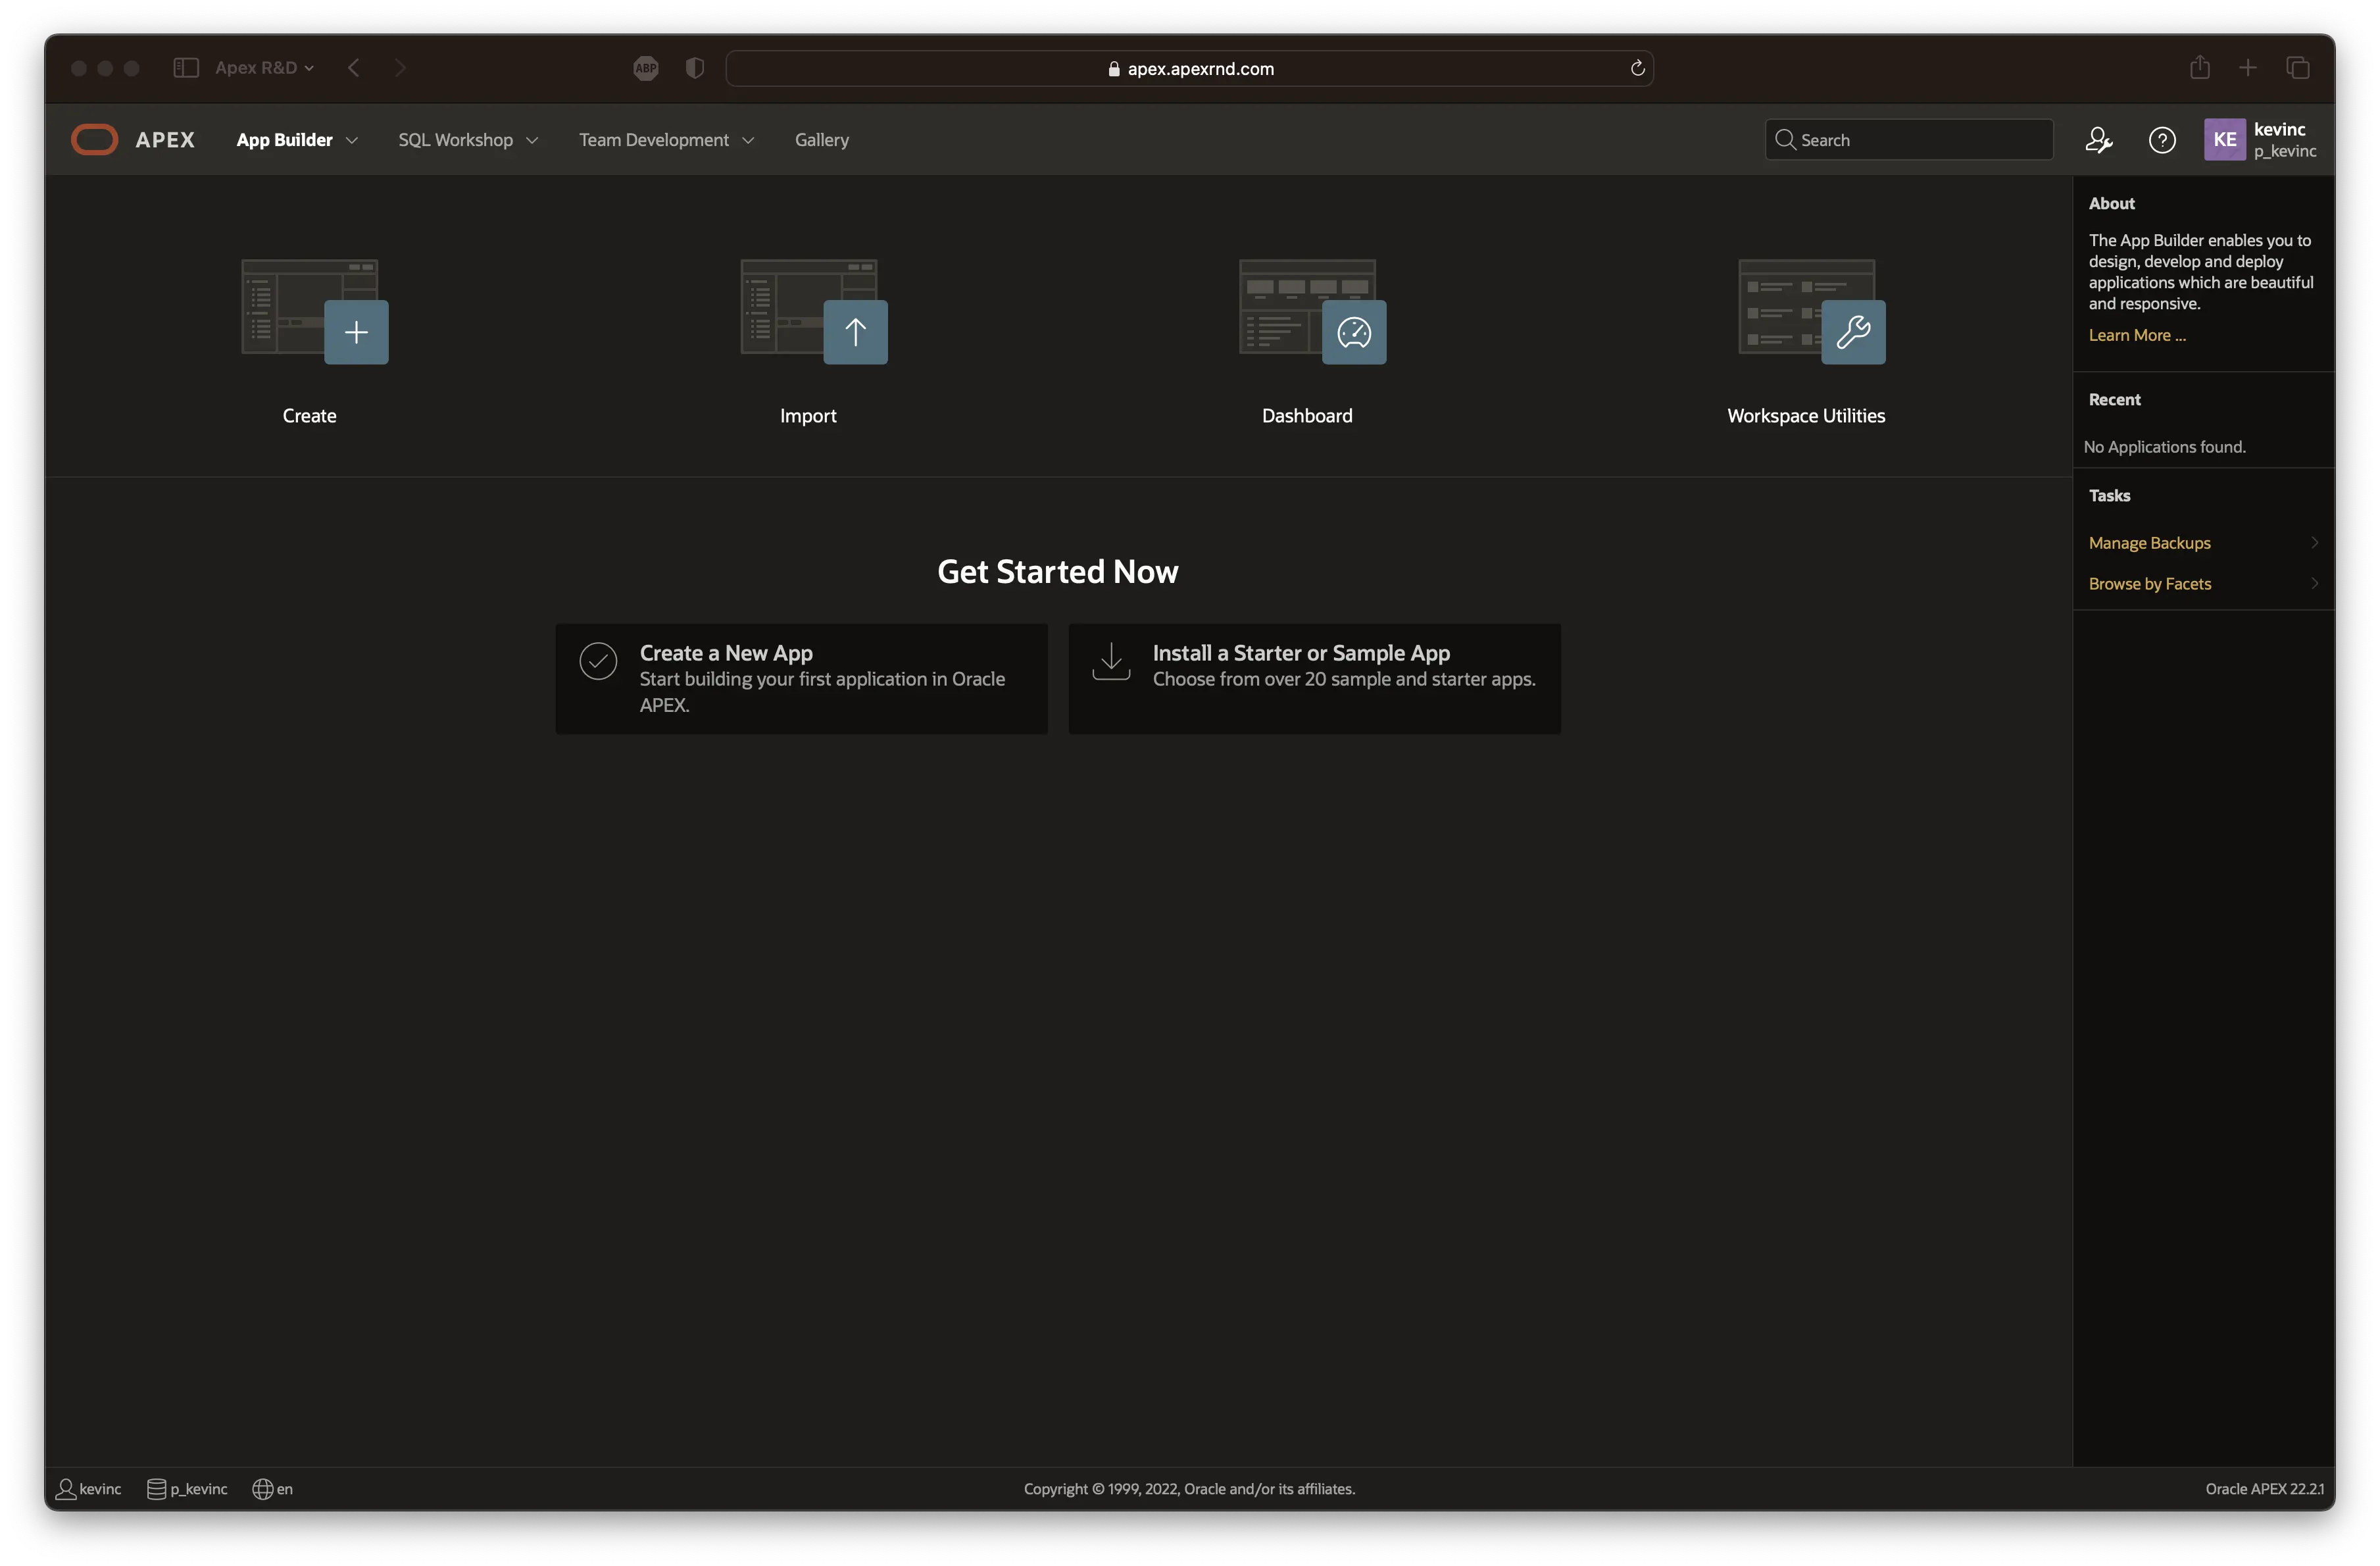This screenshot has height=1566, width=2380.
Task: Select the App Builder menu item
Action: coord(284,140)
